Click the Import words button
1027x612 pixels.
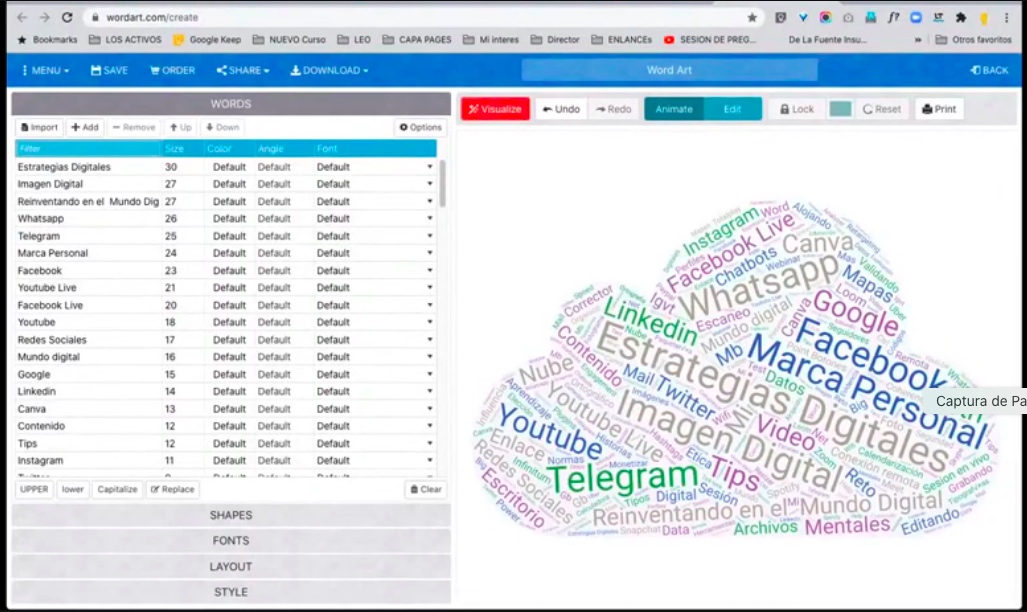(39, 127)
